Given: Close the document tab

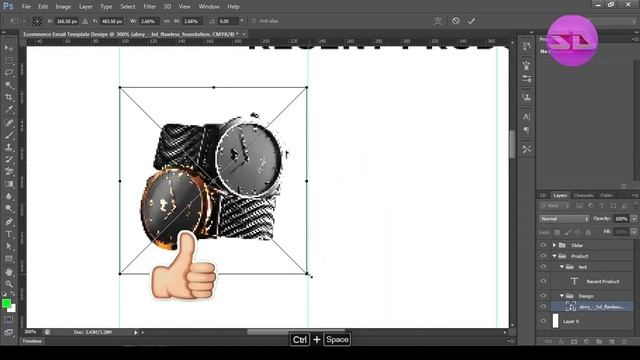Looking at the screenshot, I should (244, 34).
